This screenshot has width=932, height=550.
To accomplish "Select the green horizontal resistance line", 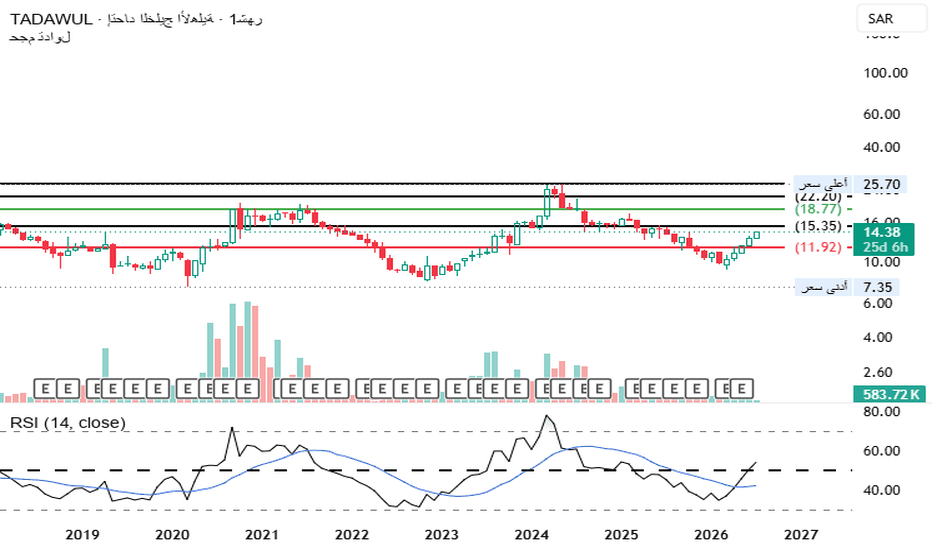I will (x=392, y=209).
